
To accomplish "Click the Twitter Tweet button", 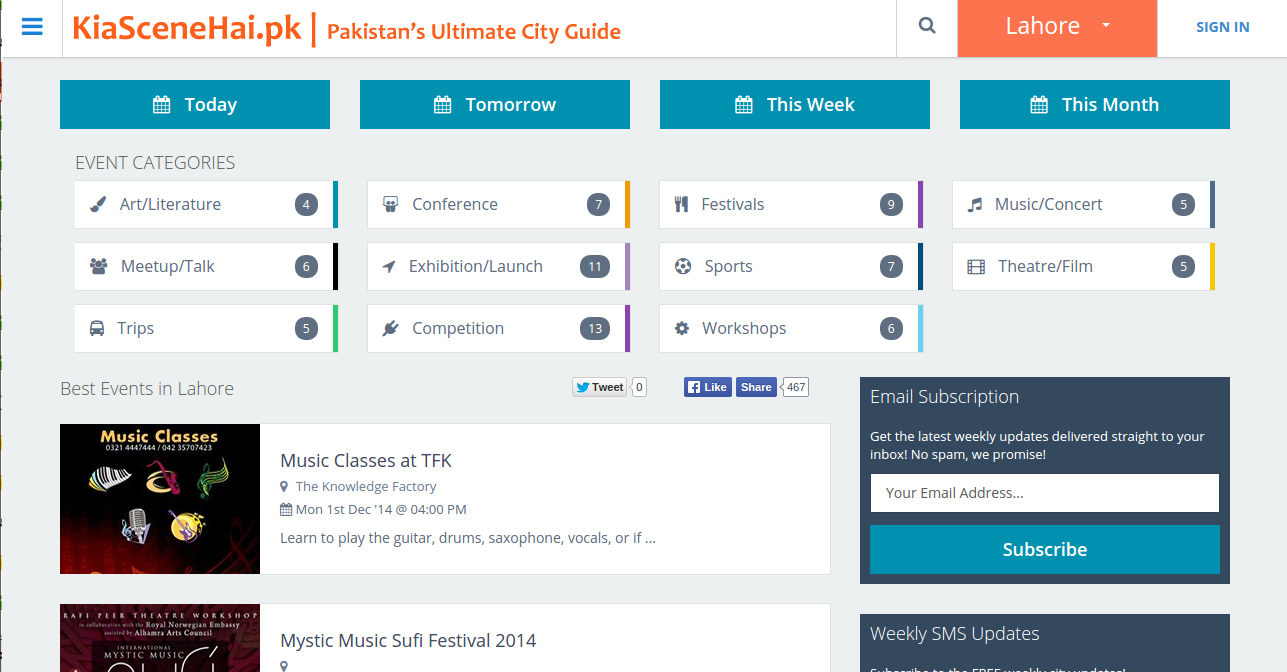I will (x=599, y=387).
